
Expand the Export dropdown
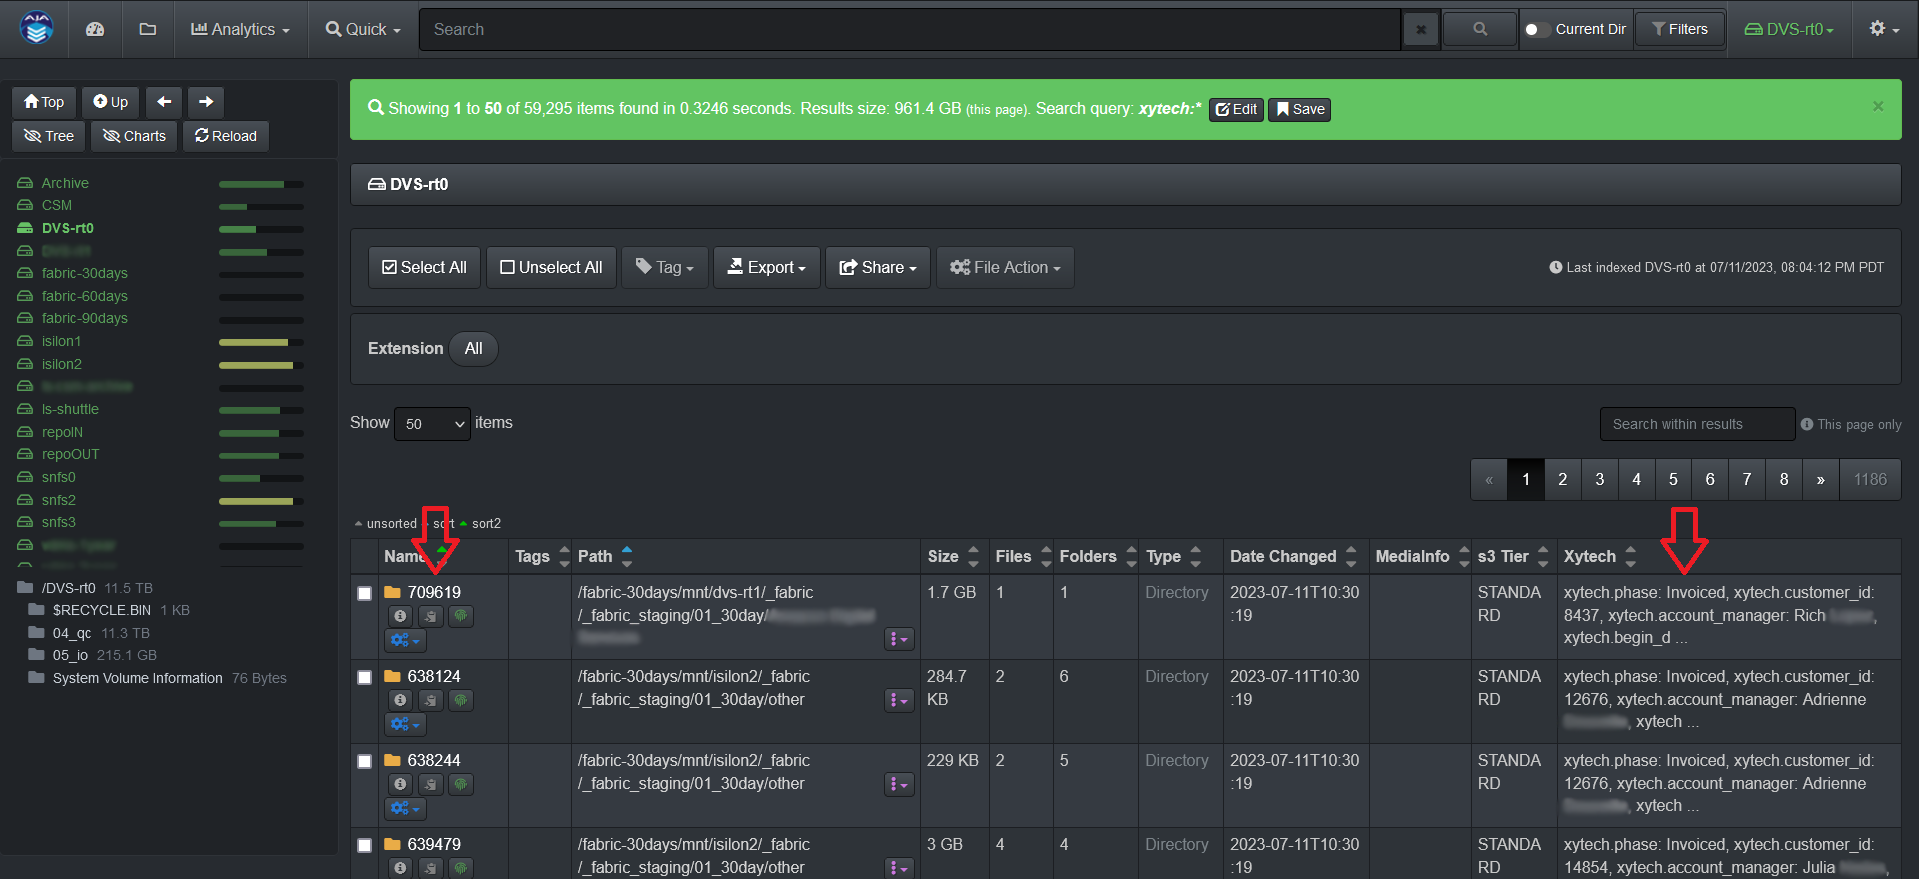[x=766, y=268]
